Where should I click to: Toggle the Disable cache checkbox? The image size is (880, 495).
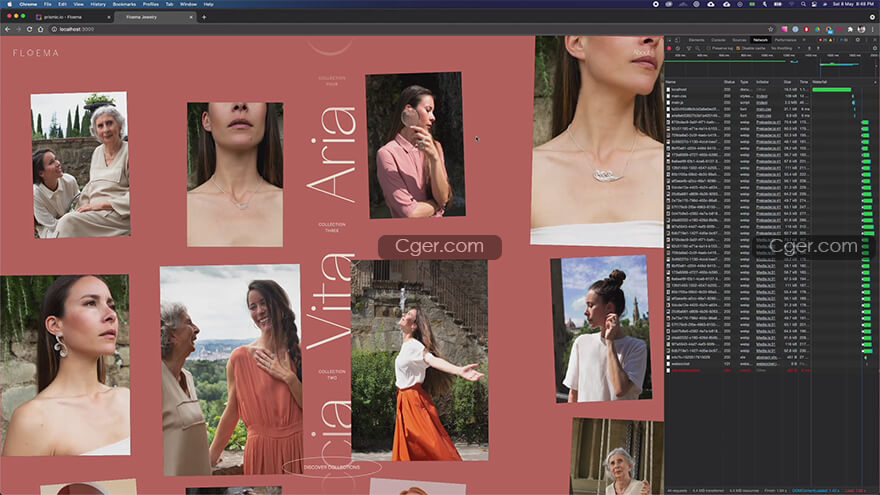point(739,48)
